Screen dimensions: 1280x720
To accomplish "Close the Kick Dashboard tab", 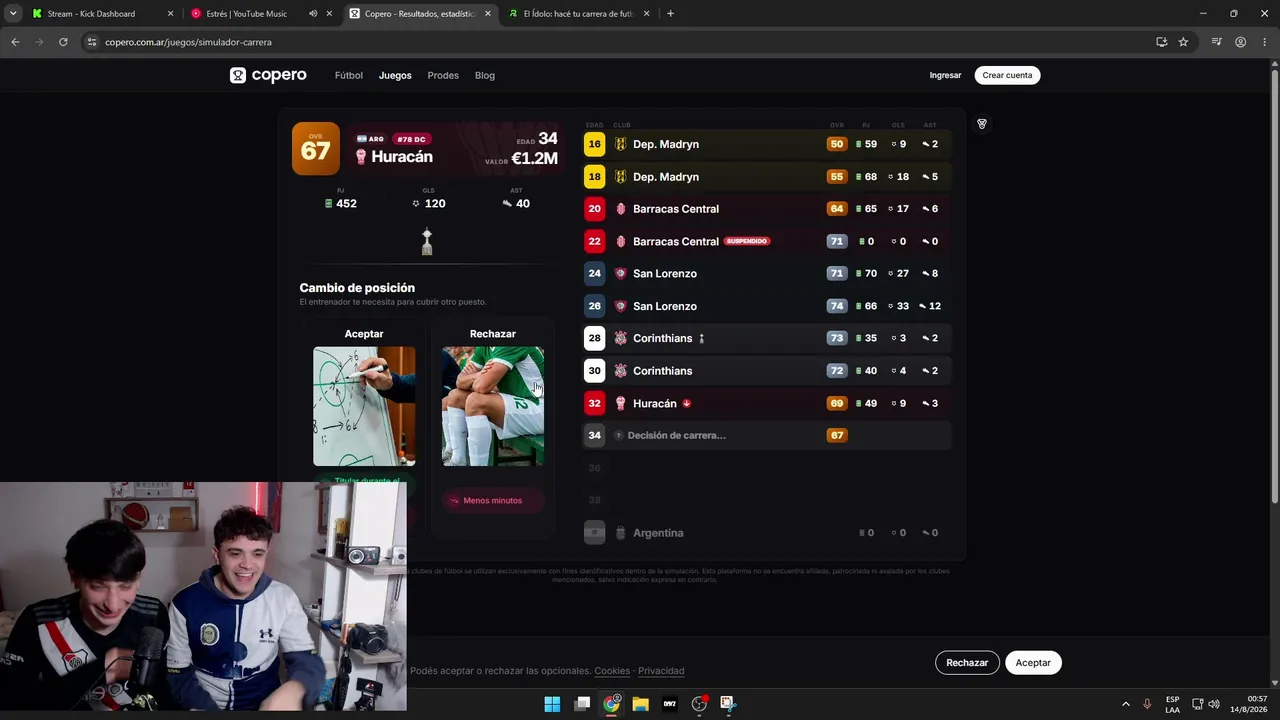I will [x=170, y=14].
